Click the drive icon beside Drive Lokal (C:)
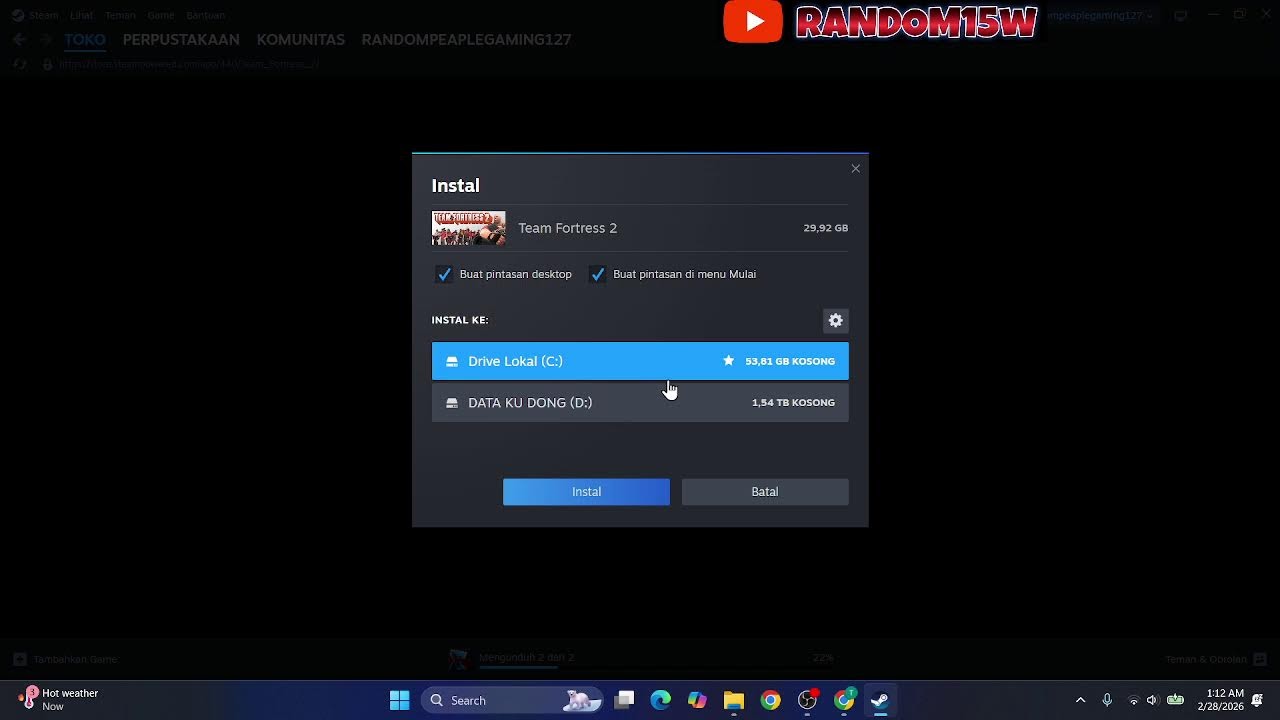1280x720 pixels. pyautogui.click(x=452, y=361)
